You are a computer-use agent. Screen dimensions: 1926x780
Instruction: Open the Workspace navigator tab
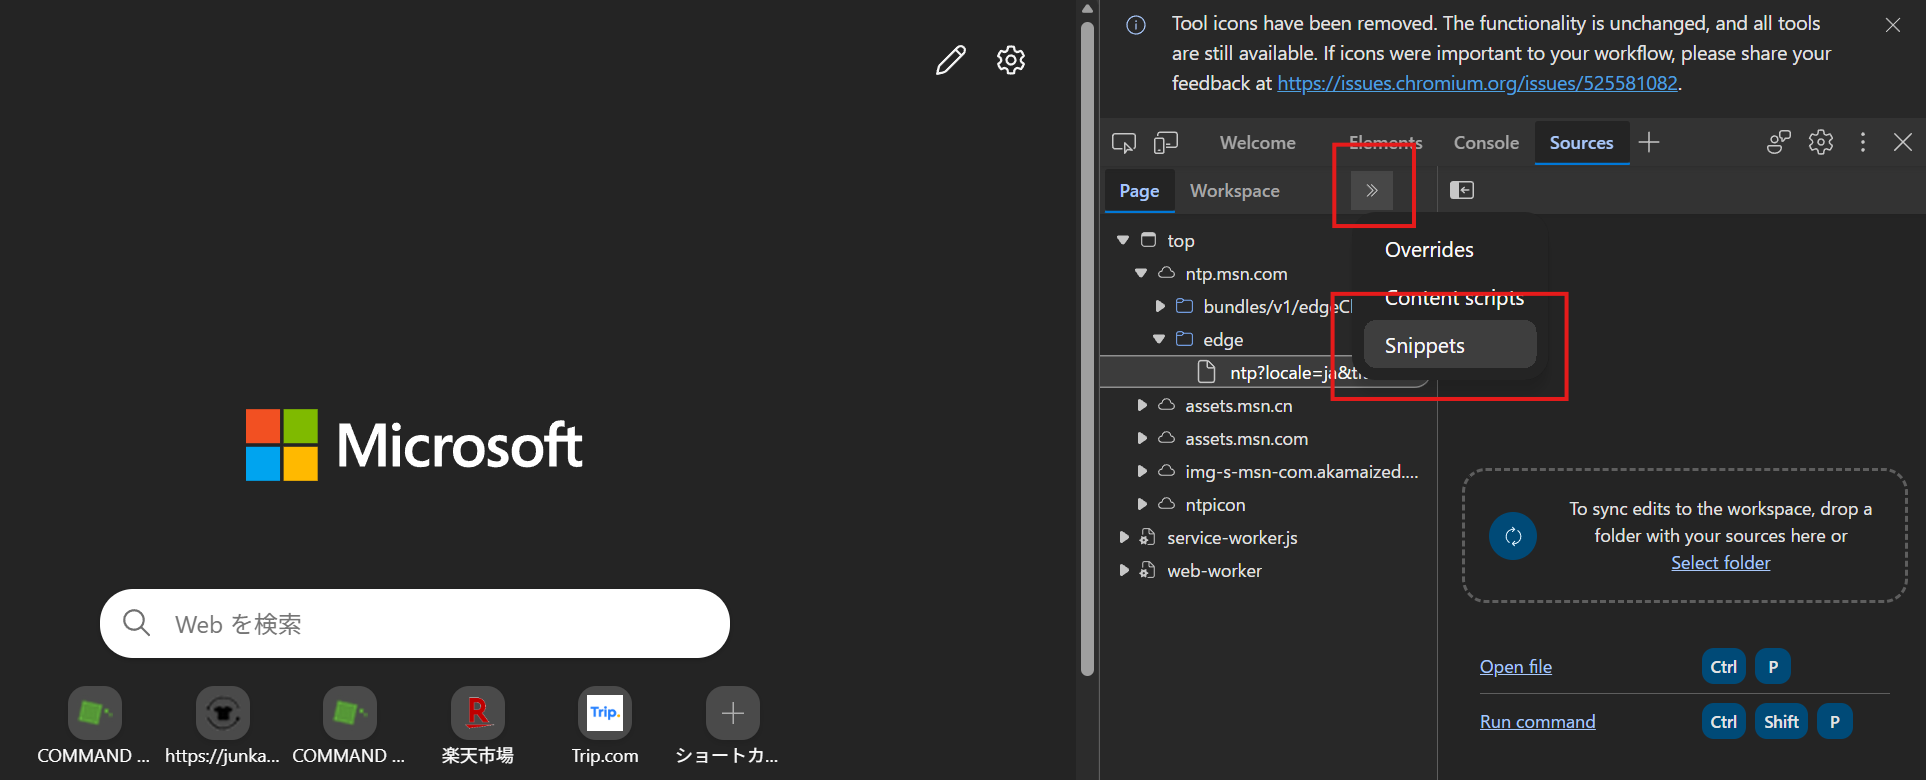[1234, 191]
